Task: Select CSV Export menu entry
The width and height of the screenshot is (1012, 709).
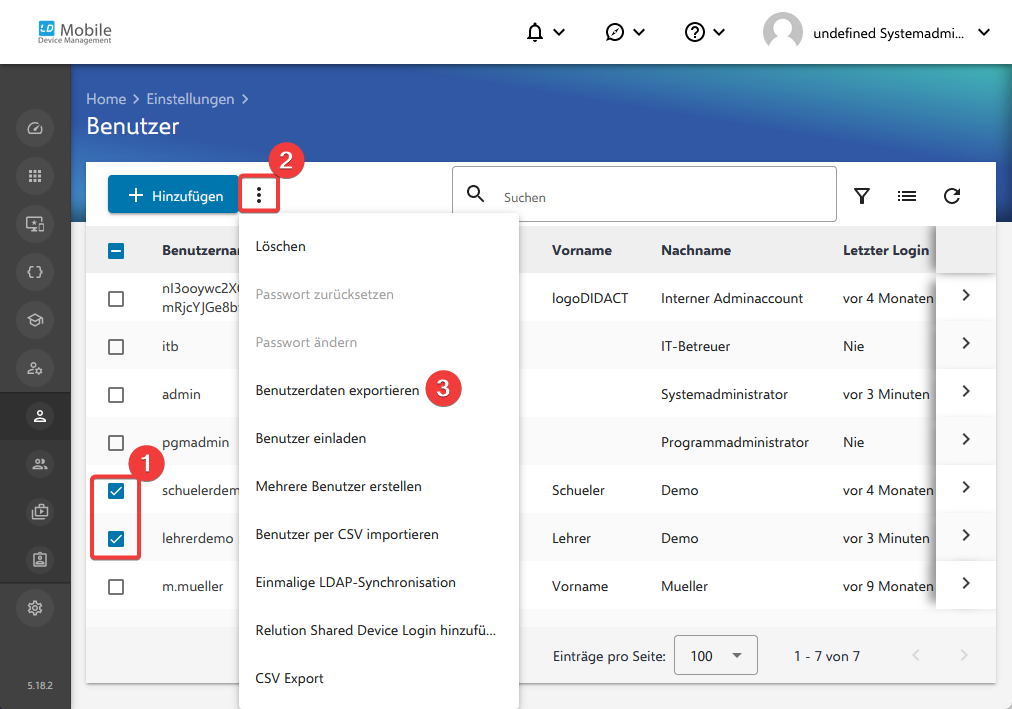Action: pos(289,679)
